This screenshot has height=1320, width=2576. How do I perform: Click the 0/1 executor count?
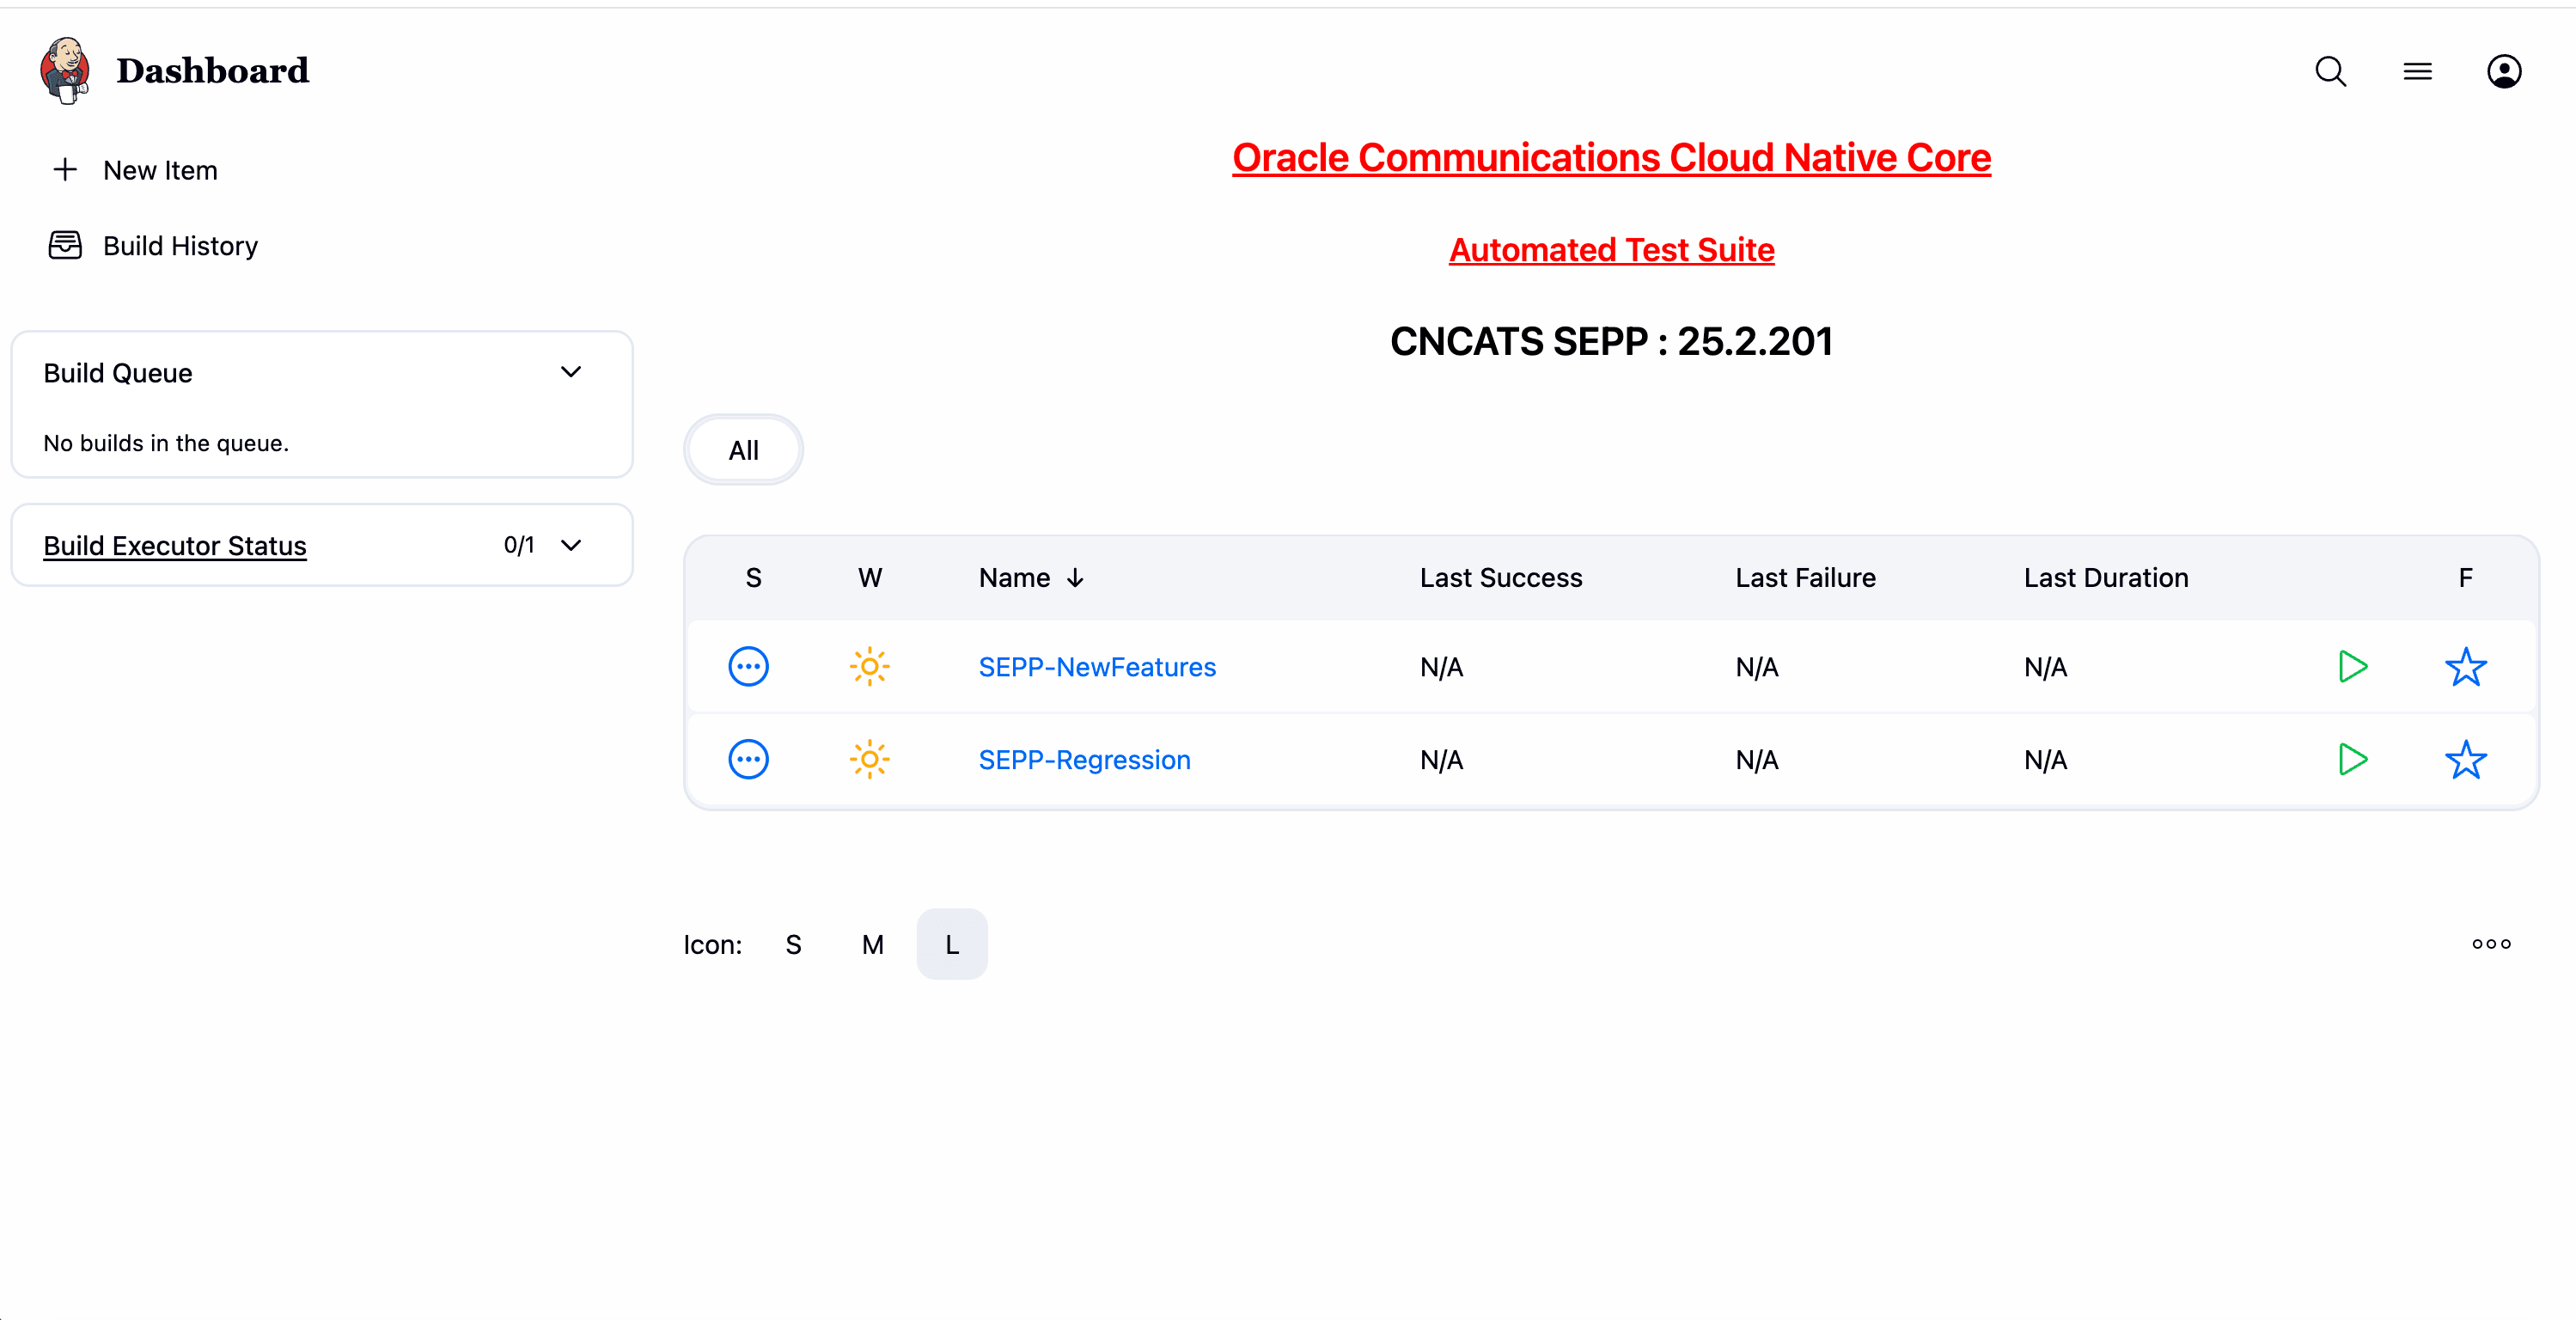[519, 545]
